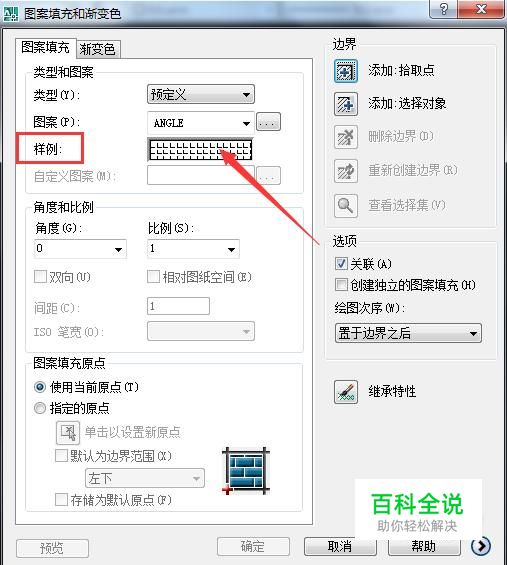Click the expand arrow icon beside Help
This screenshot has height=565, width=507.
481,546
